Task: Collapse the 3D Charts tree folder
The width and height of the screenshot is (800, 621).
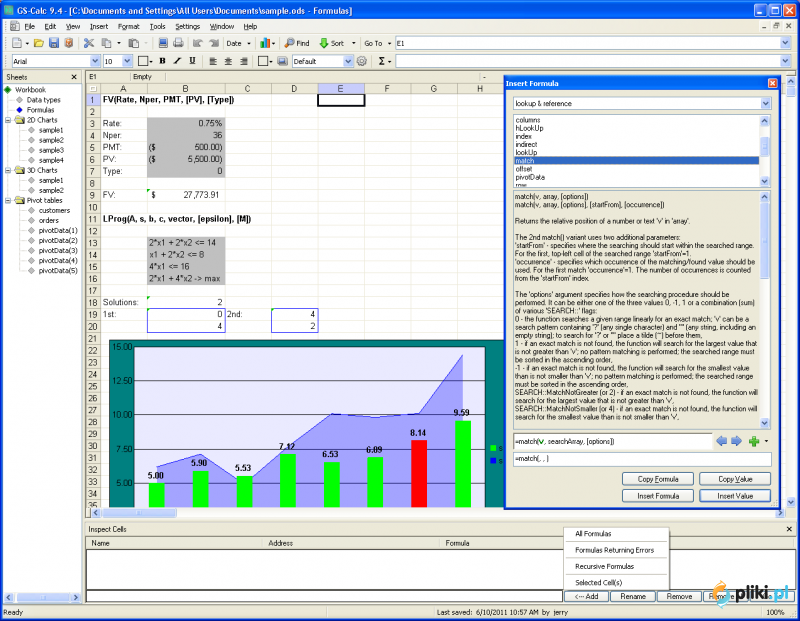Action: pos(8,170)
